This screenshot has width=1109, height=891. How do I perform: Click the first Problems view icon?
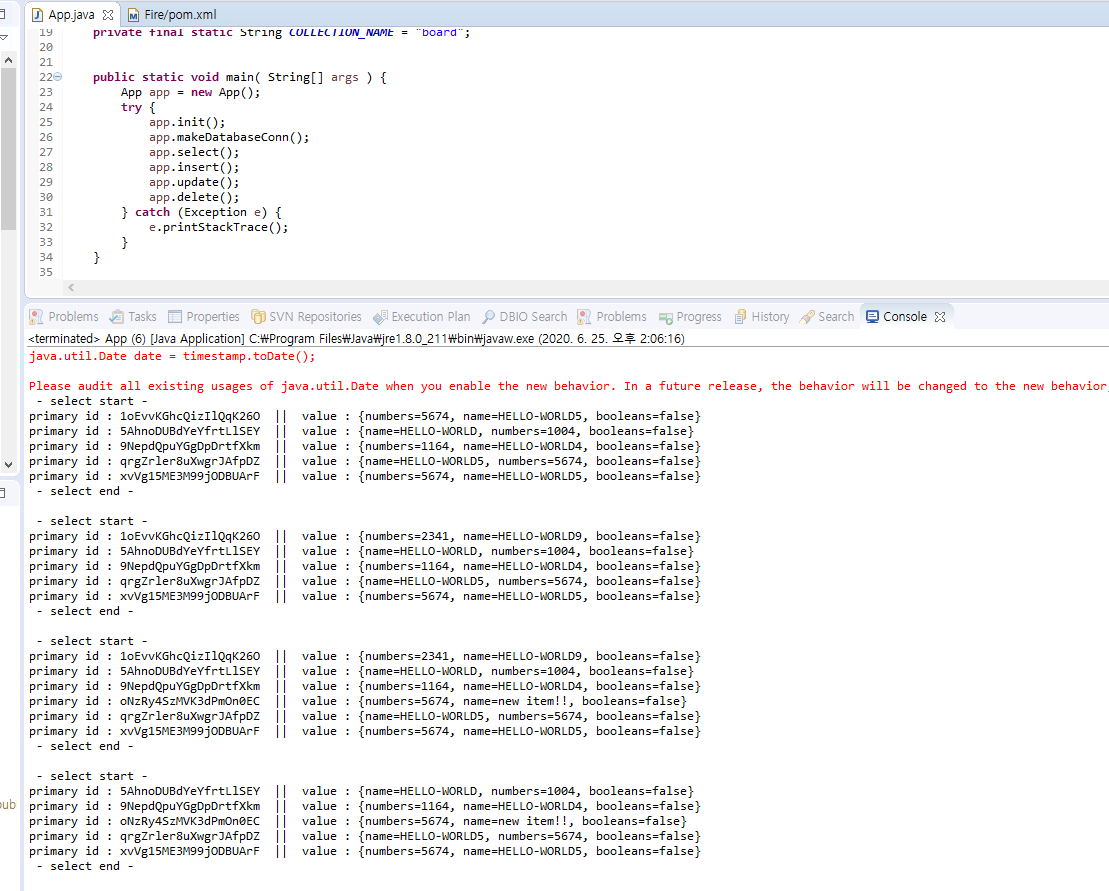pyautogui.click(x=36, y=317)
